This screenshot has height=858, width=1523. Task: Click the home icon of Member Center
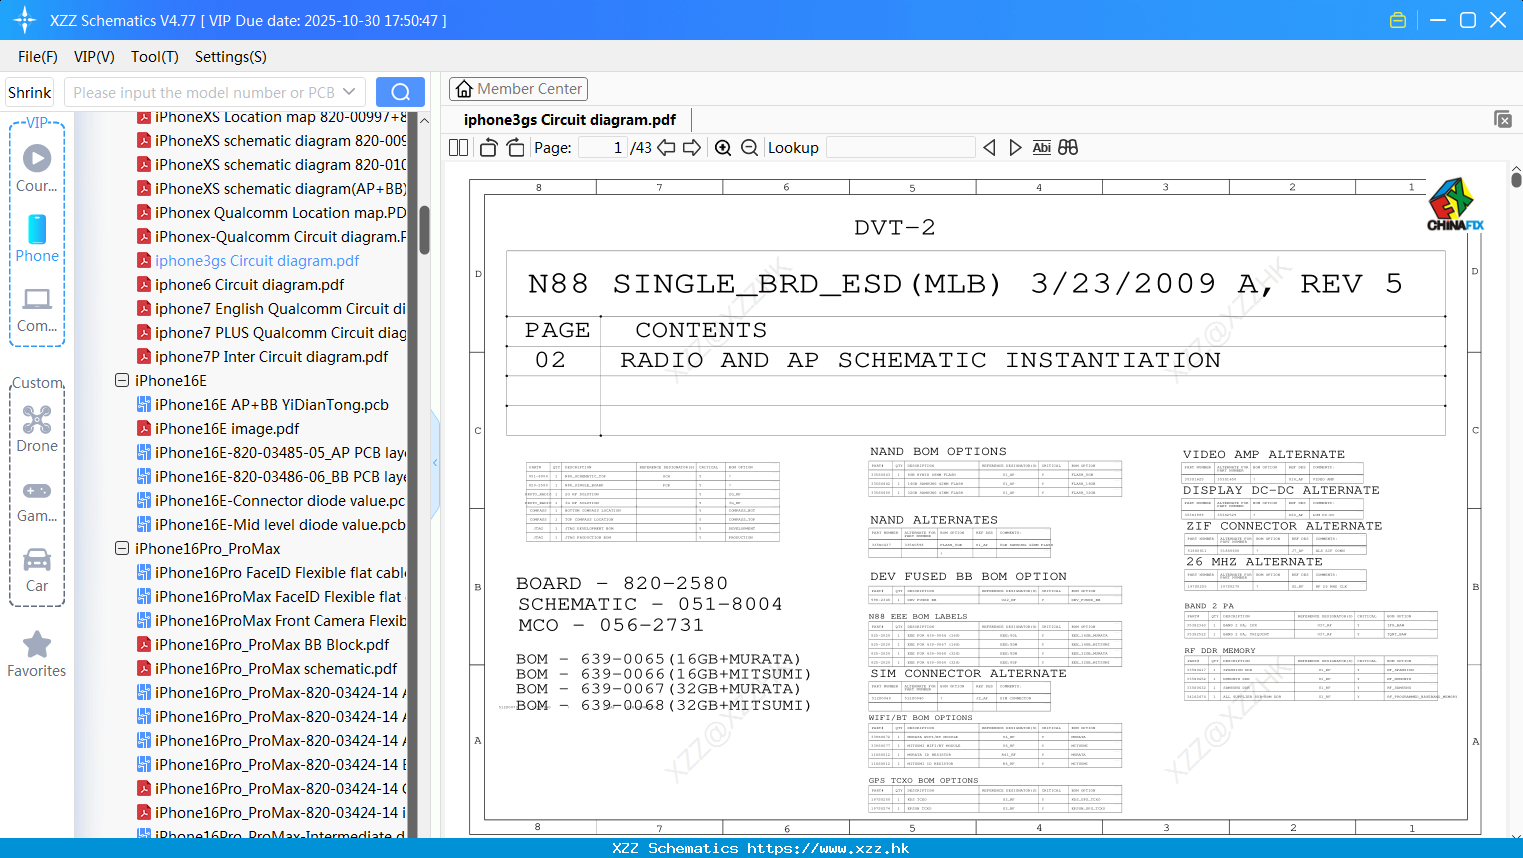(464, 89)
